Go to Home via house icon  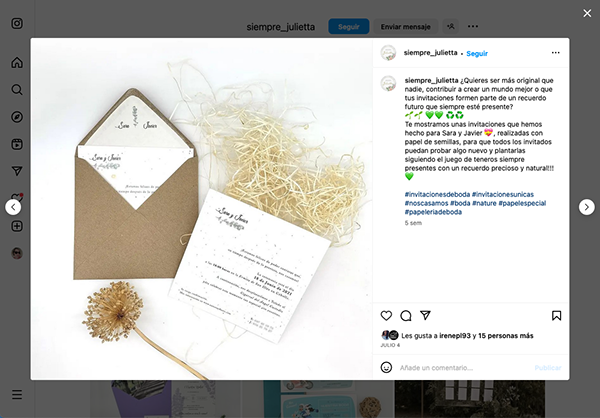pyautogui.click(x=17, y=62)
